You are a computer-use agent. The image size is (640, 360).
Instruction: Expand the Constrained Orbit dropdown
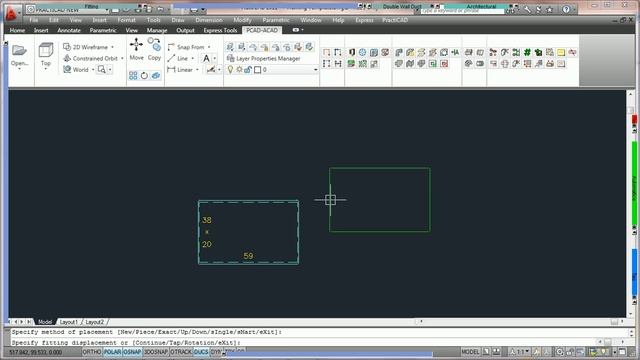pyautogui.click(x=122, y=58)
